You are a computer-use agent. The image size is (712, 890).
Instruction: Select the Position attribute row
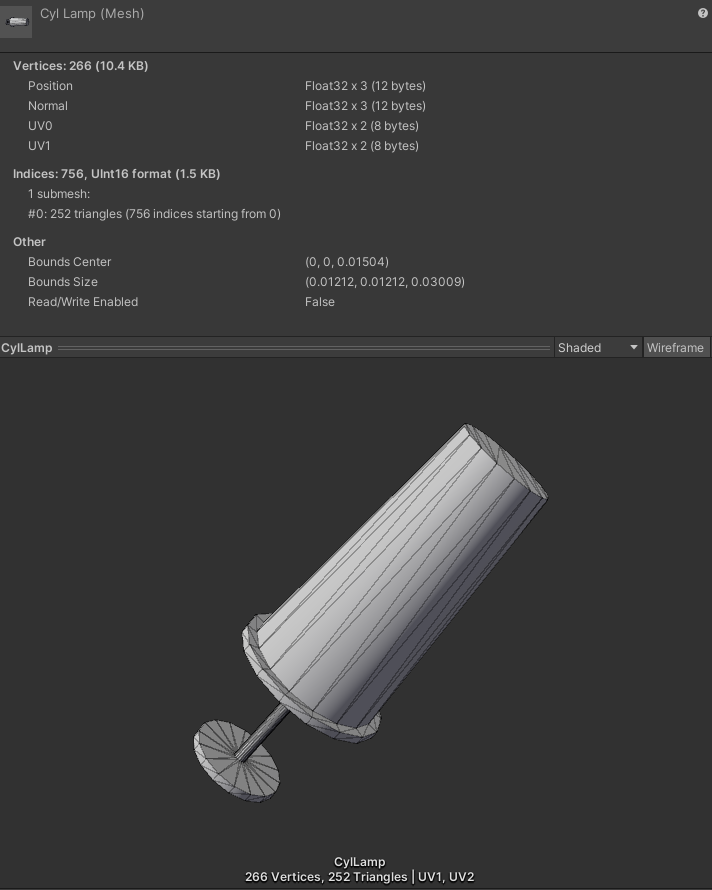tap(50, 86)
